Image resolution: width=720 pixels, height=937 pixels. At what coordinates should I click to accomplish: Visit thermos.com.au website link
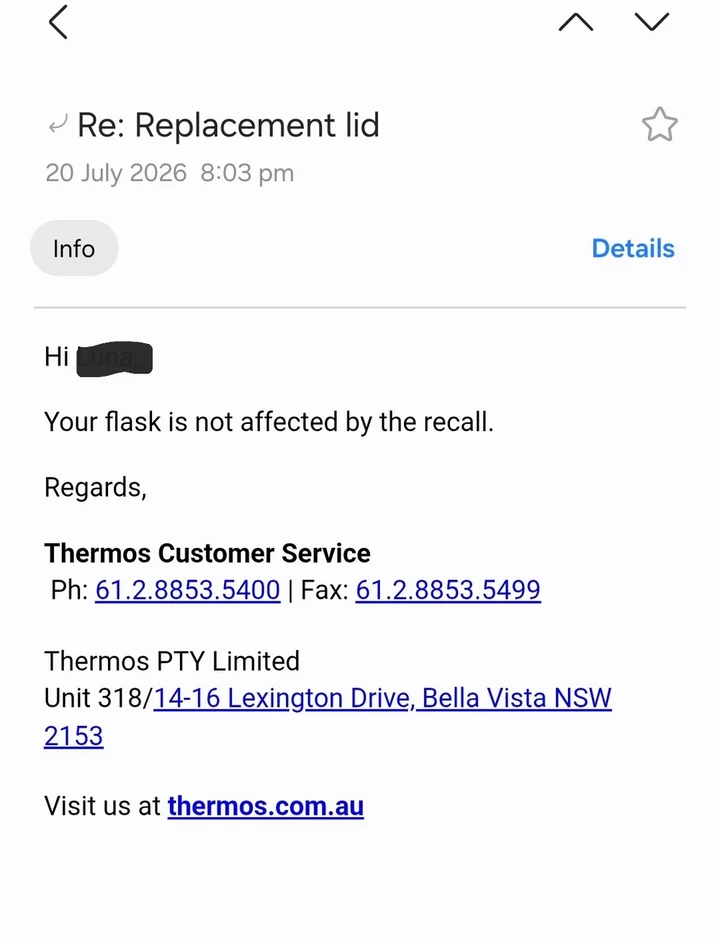(265, 806)
